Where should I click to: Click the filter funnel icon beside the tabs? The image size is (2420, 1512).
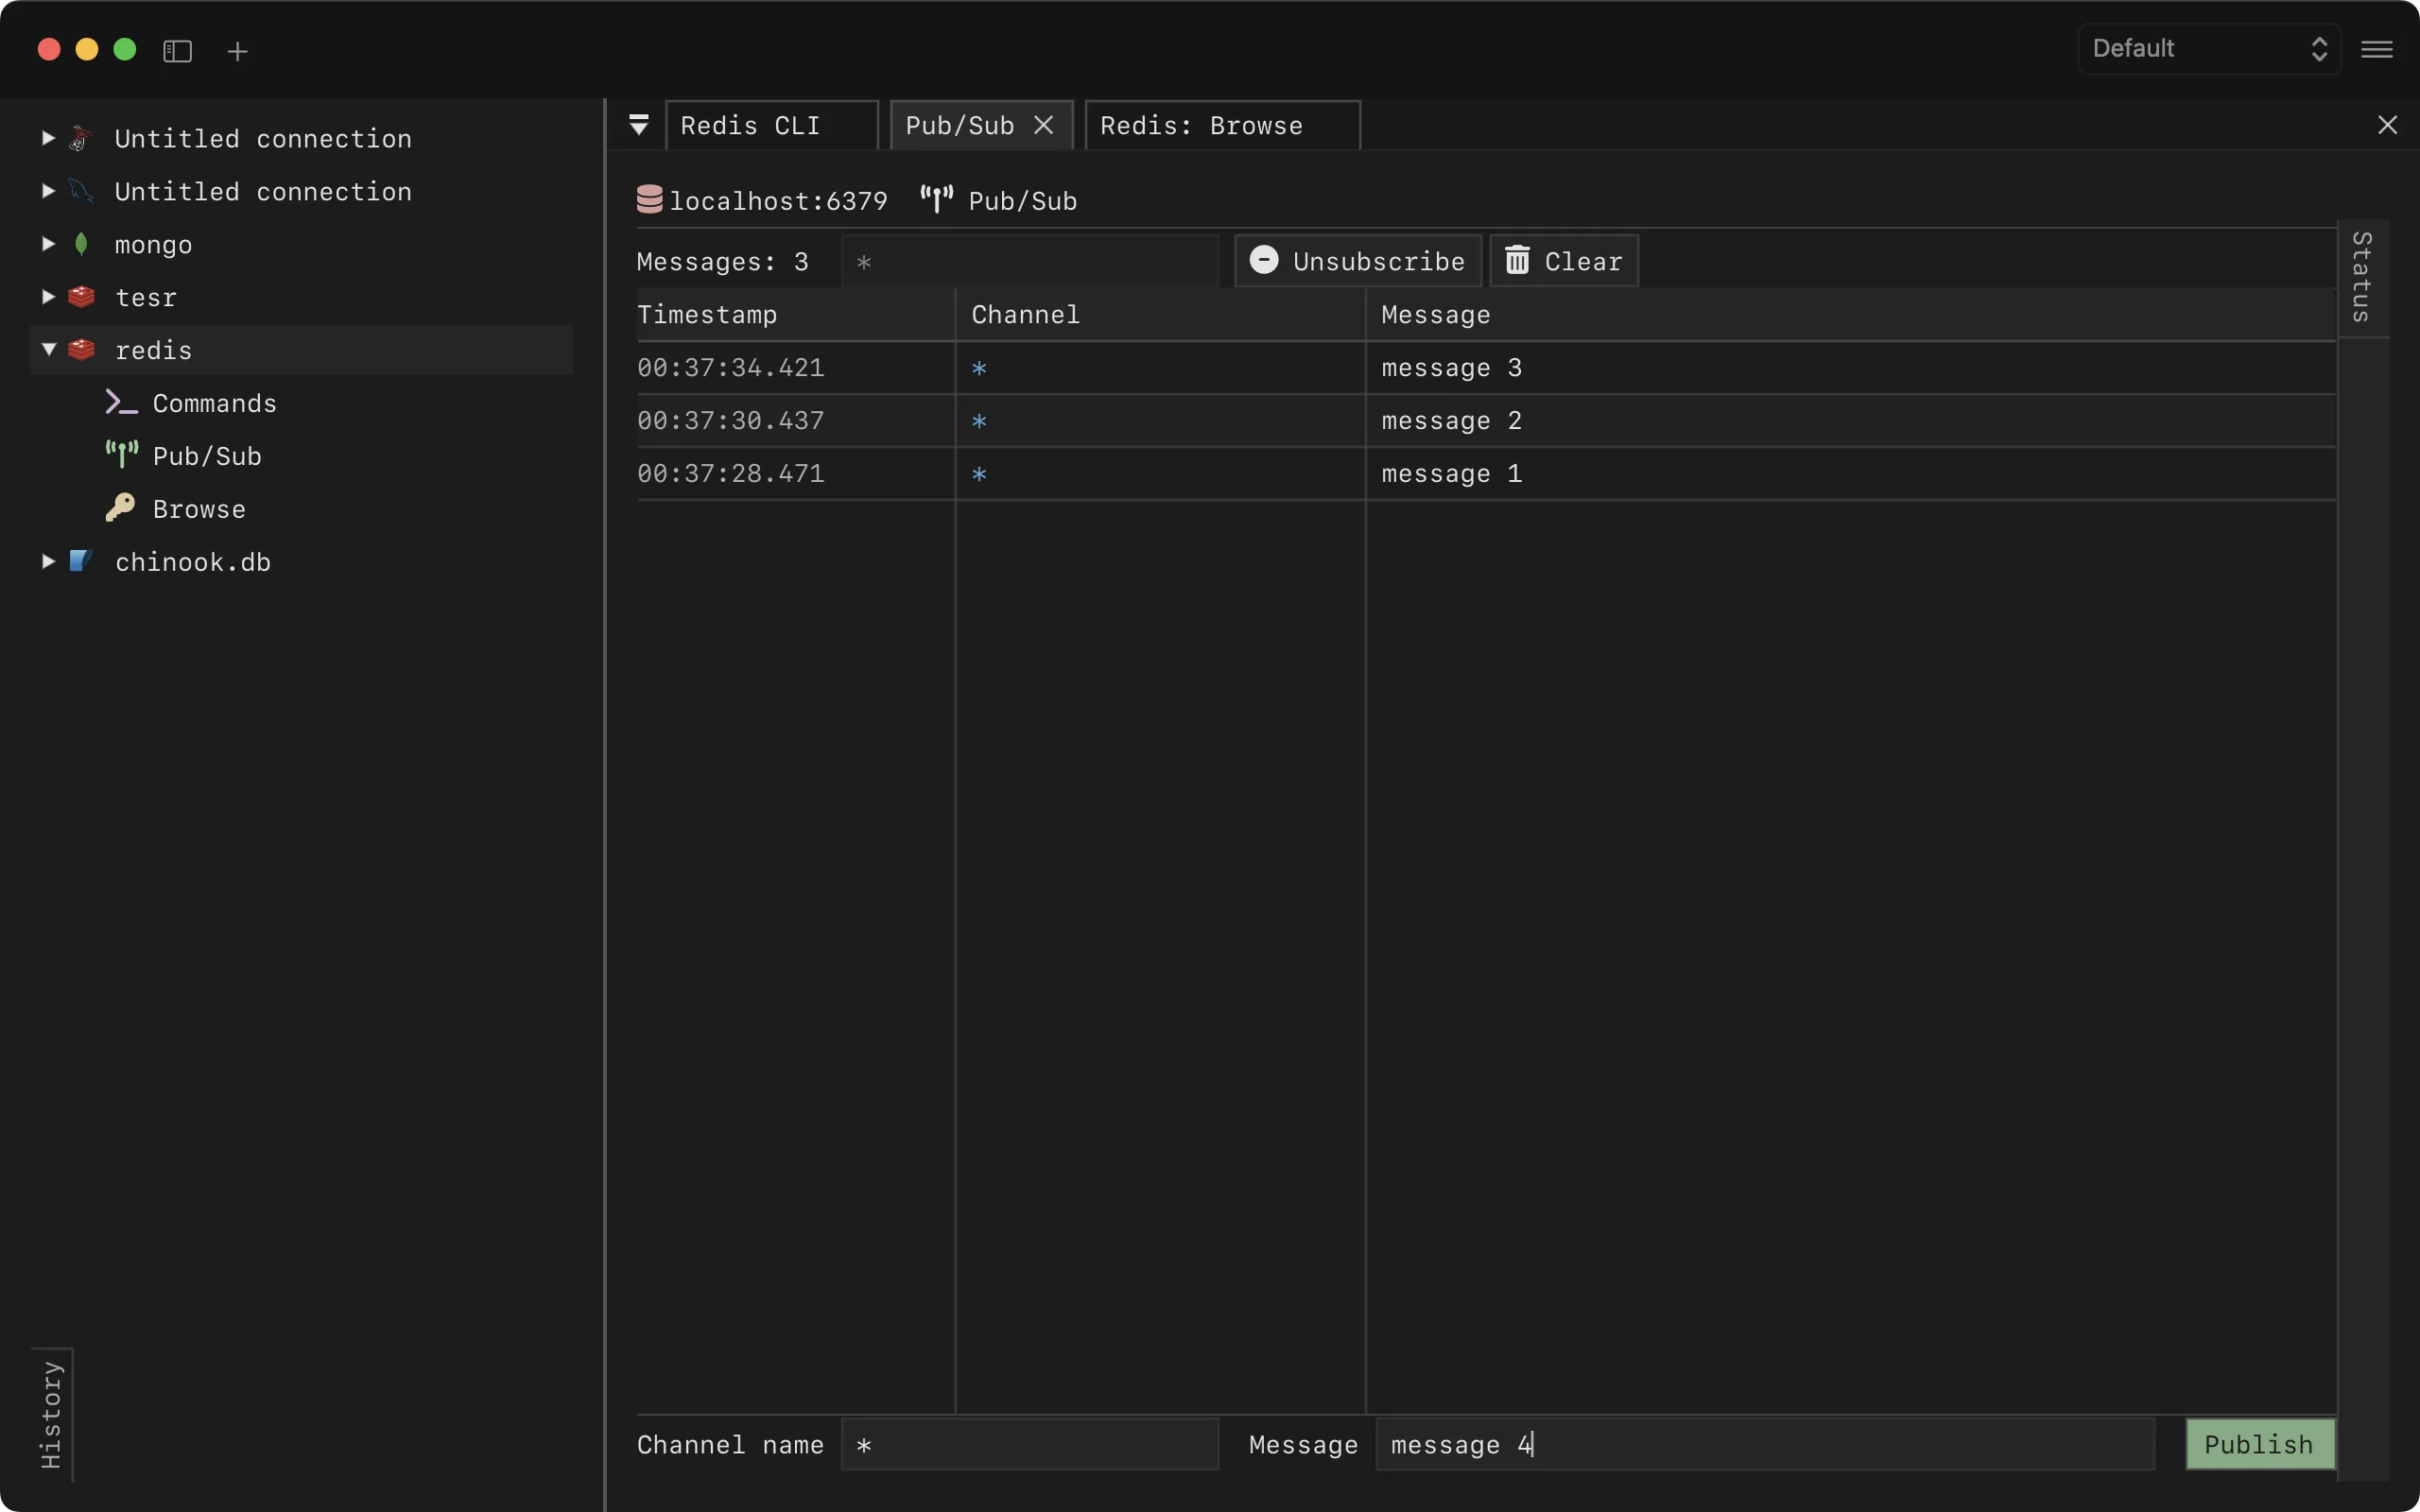(x=639, y=124)
